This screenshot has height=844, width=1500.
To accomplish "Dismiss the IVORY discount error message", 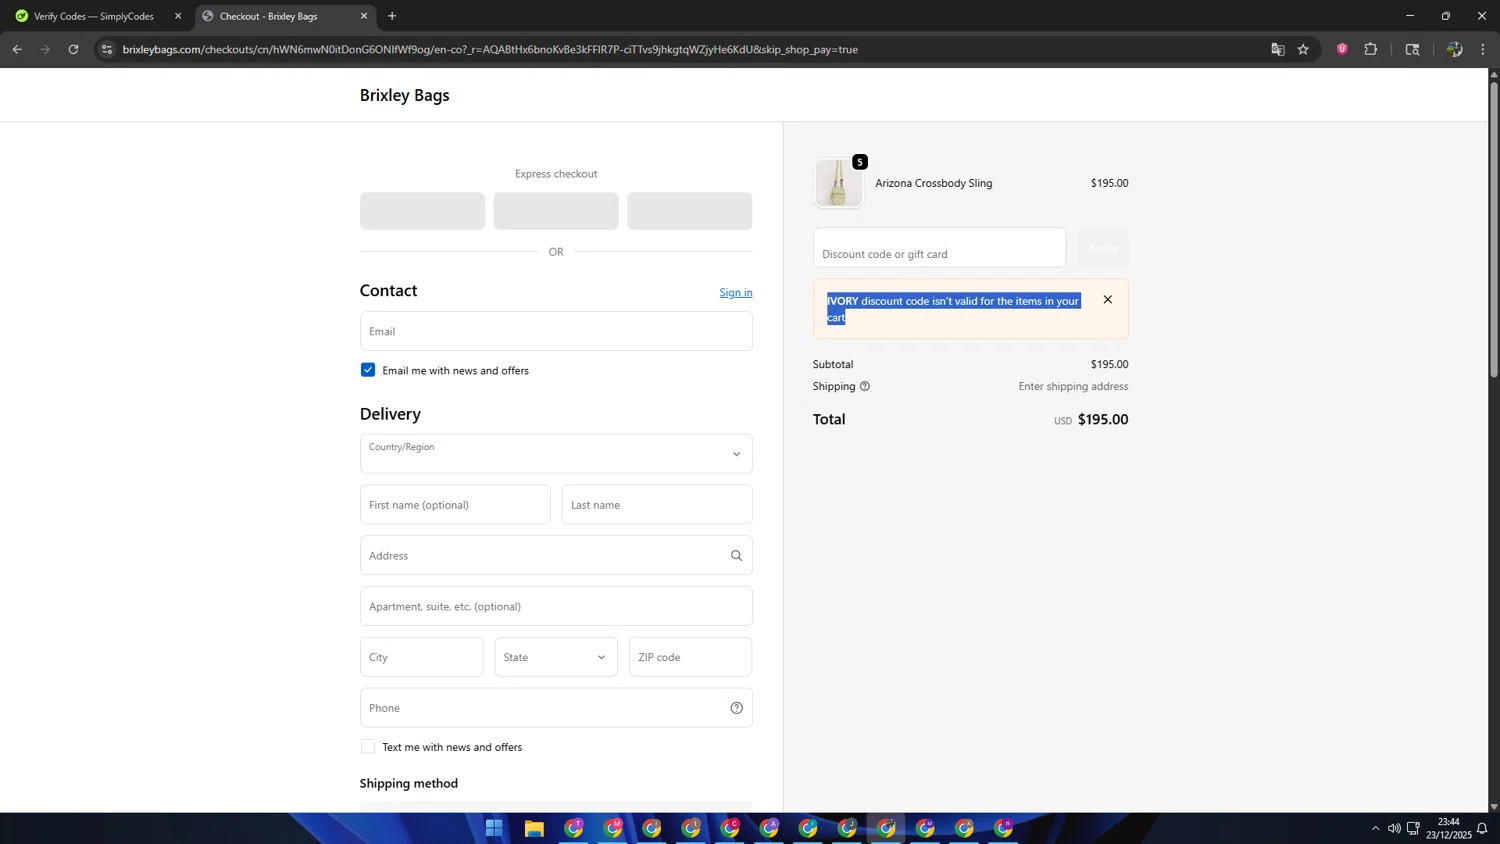I will (x=1107, y=300).
